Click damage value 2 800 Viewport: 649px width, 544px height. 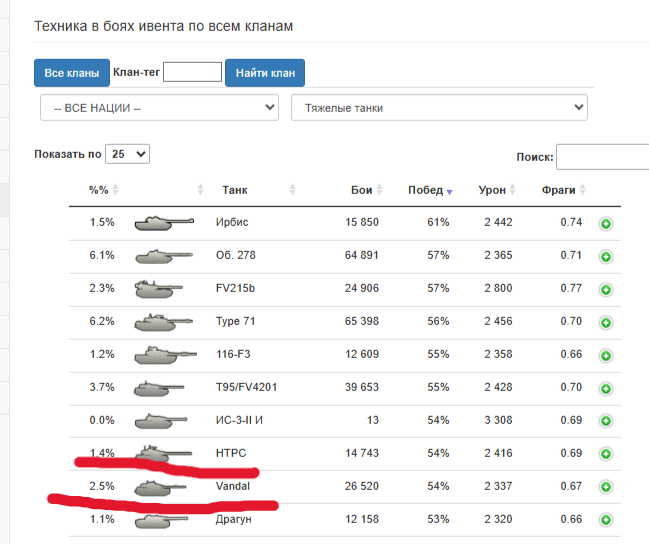pos(498,288)
